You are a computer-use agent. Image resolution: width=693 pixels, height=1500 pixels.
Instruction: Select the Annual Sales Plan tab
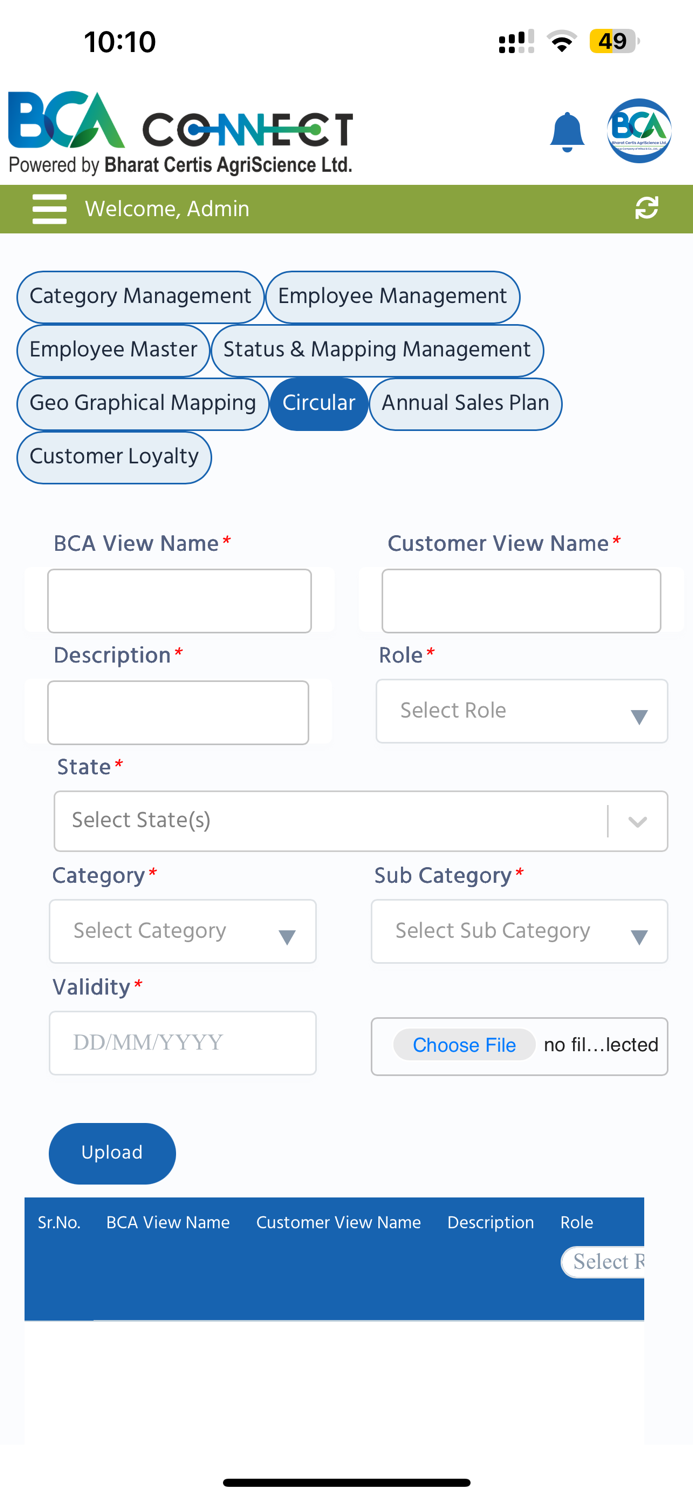tap(465, 403)
